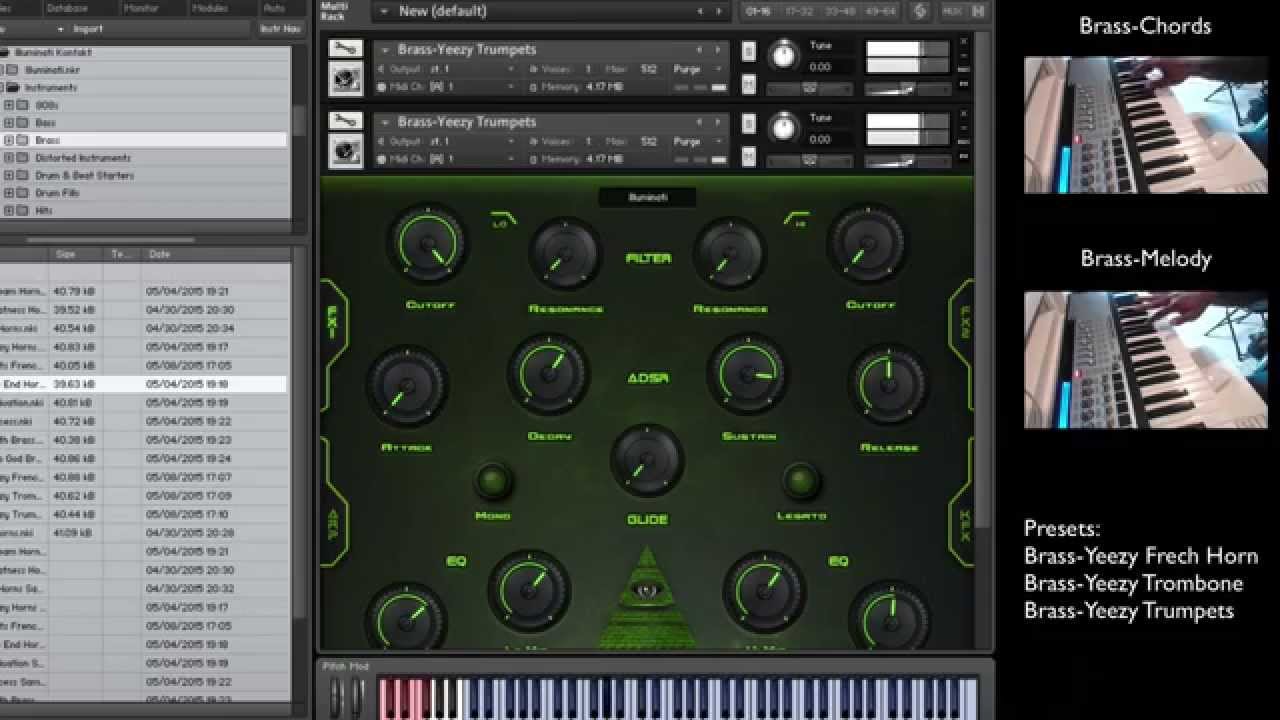This screenshot has width=1280, height=720.
Task: Toggle the AUX sends view
Action: [952, 12]
